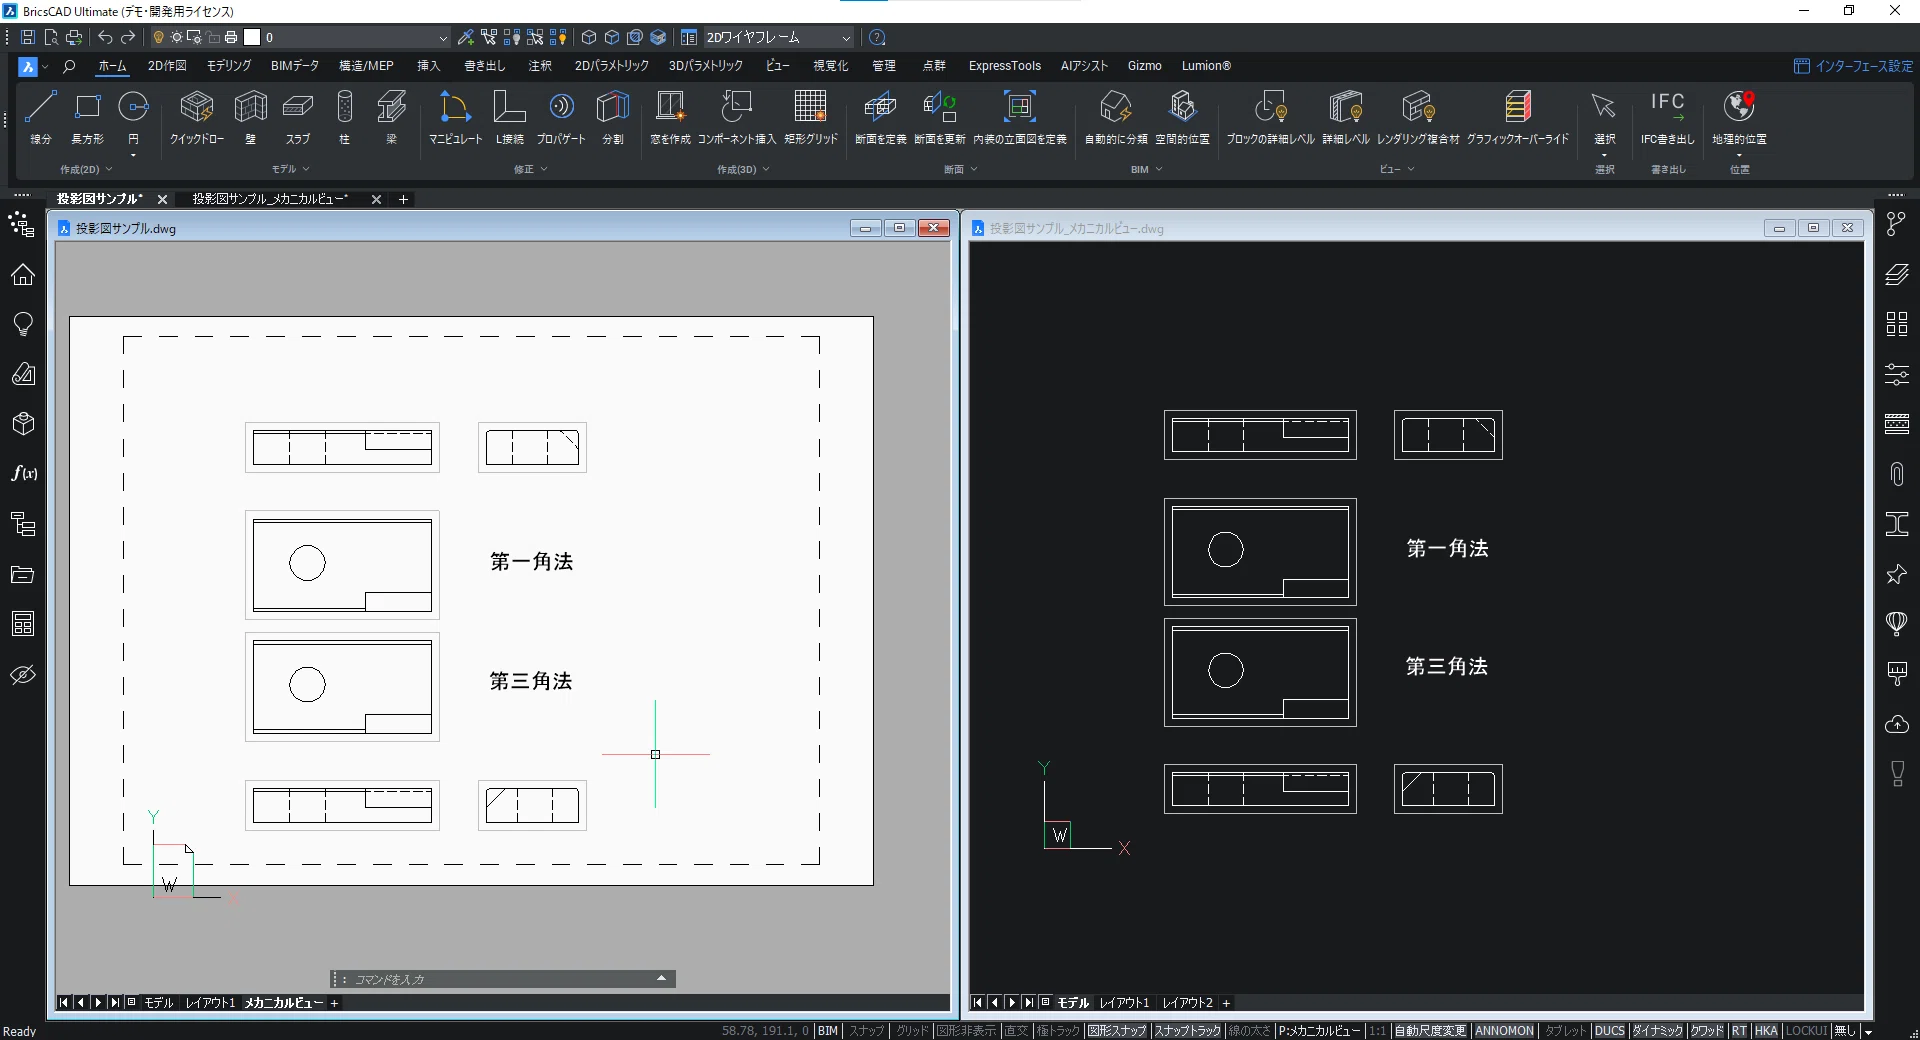Select the 長方形 rectangle tool
The image size is (1920, 1040).
click(88, 117)
